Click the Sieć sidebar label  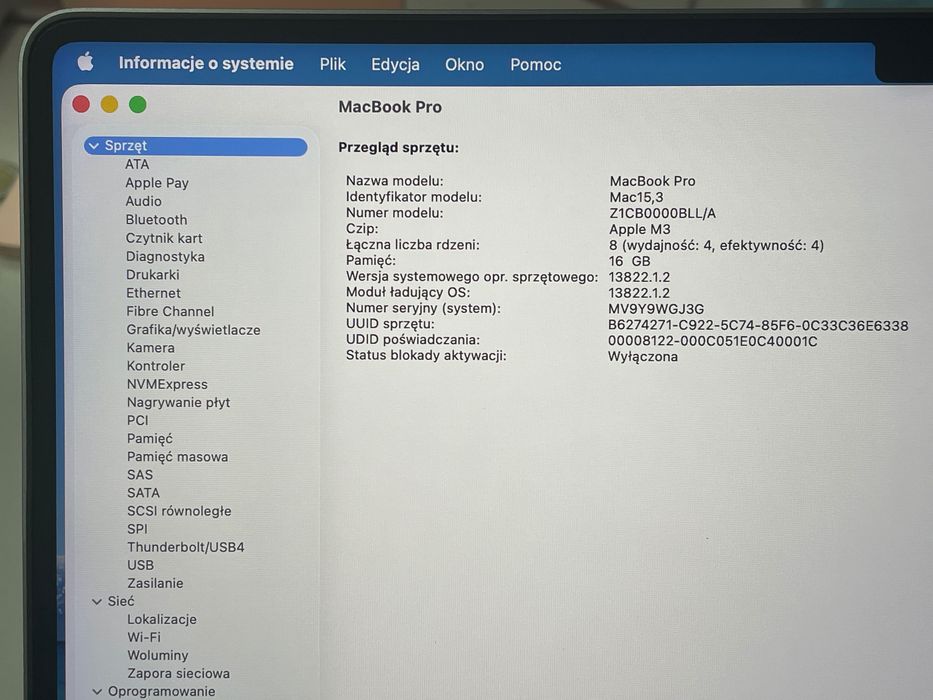click(121, 601)
